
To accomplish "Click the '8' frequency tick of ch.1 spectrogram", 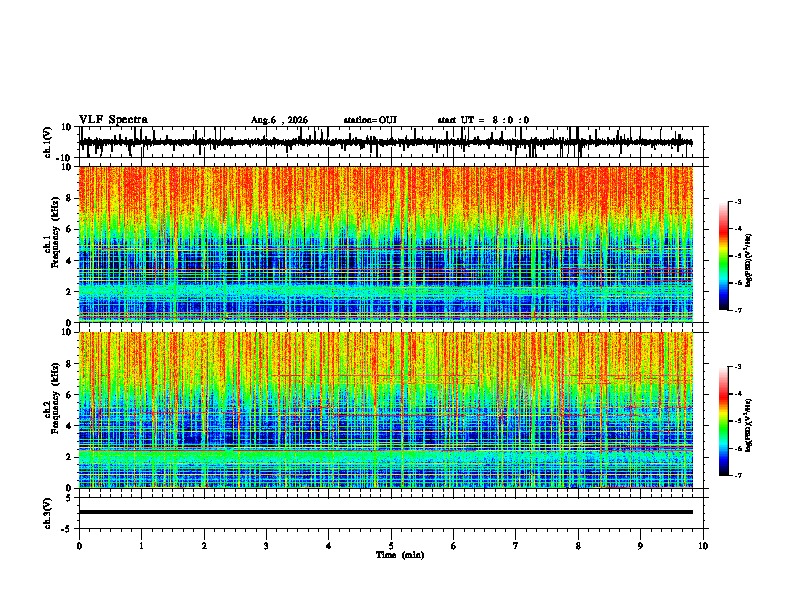I will tap(70, 198).
